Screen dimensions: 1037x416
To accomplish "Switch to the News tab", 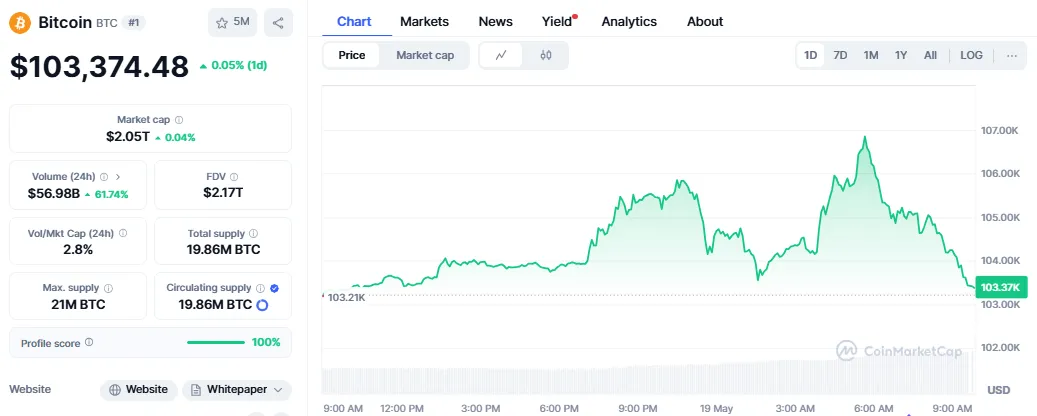I will [x=495, y=22].
